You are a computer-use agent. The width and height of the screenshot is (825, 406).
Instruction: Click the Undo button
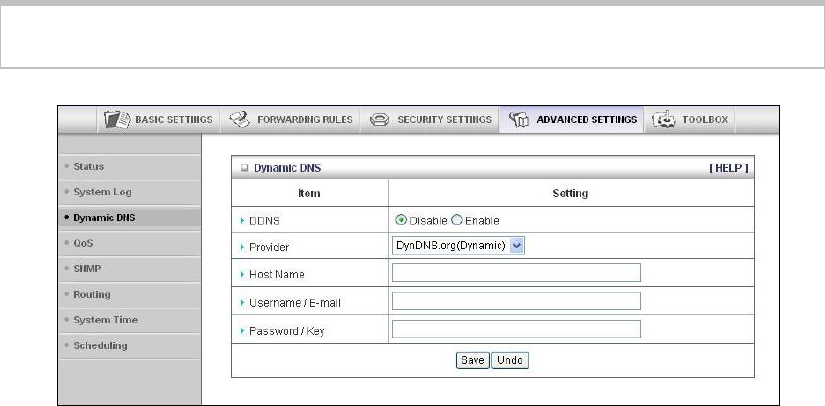click(510, 360)
